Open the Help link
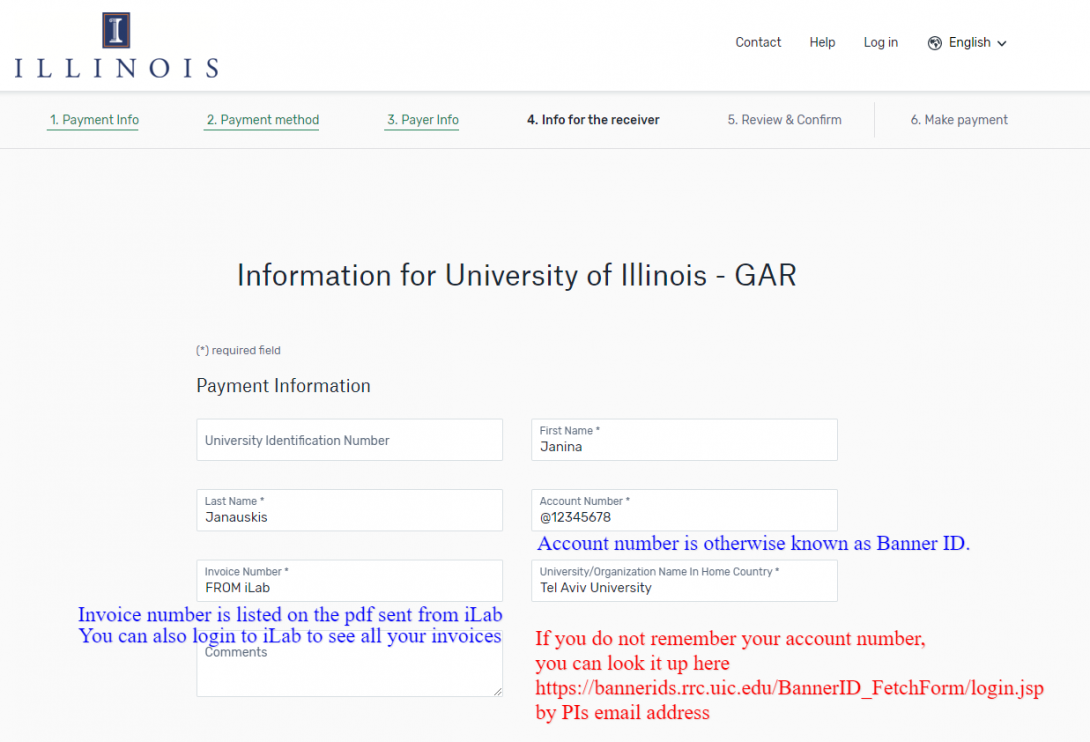1090x742 pixels. (x=822, y=42)
